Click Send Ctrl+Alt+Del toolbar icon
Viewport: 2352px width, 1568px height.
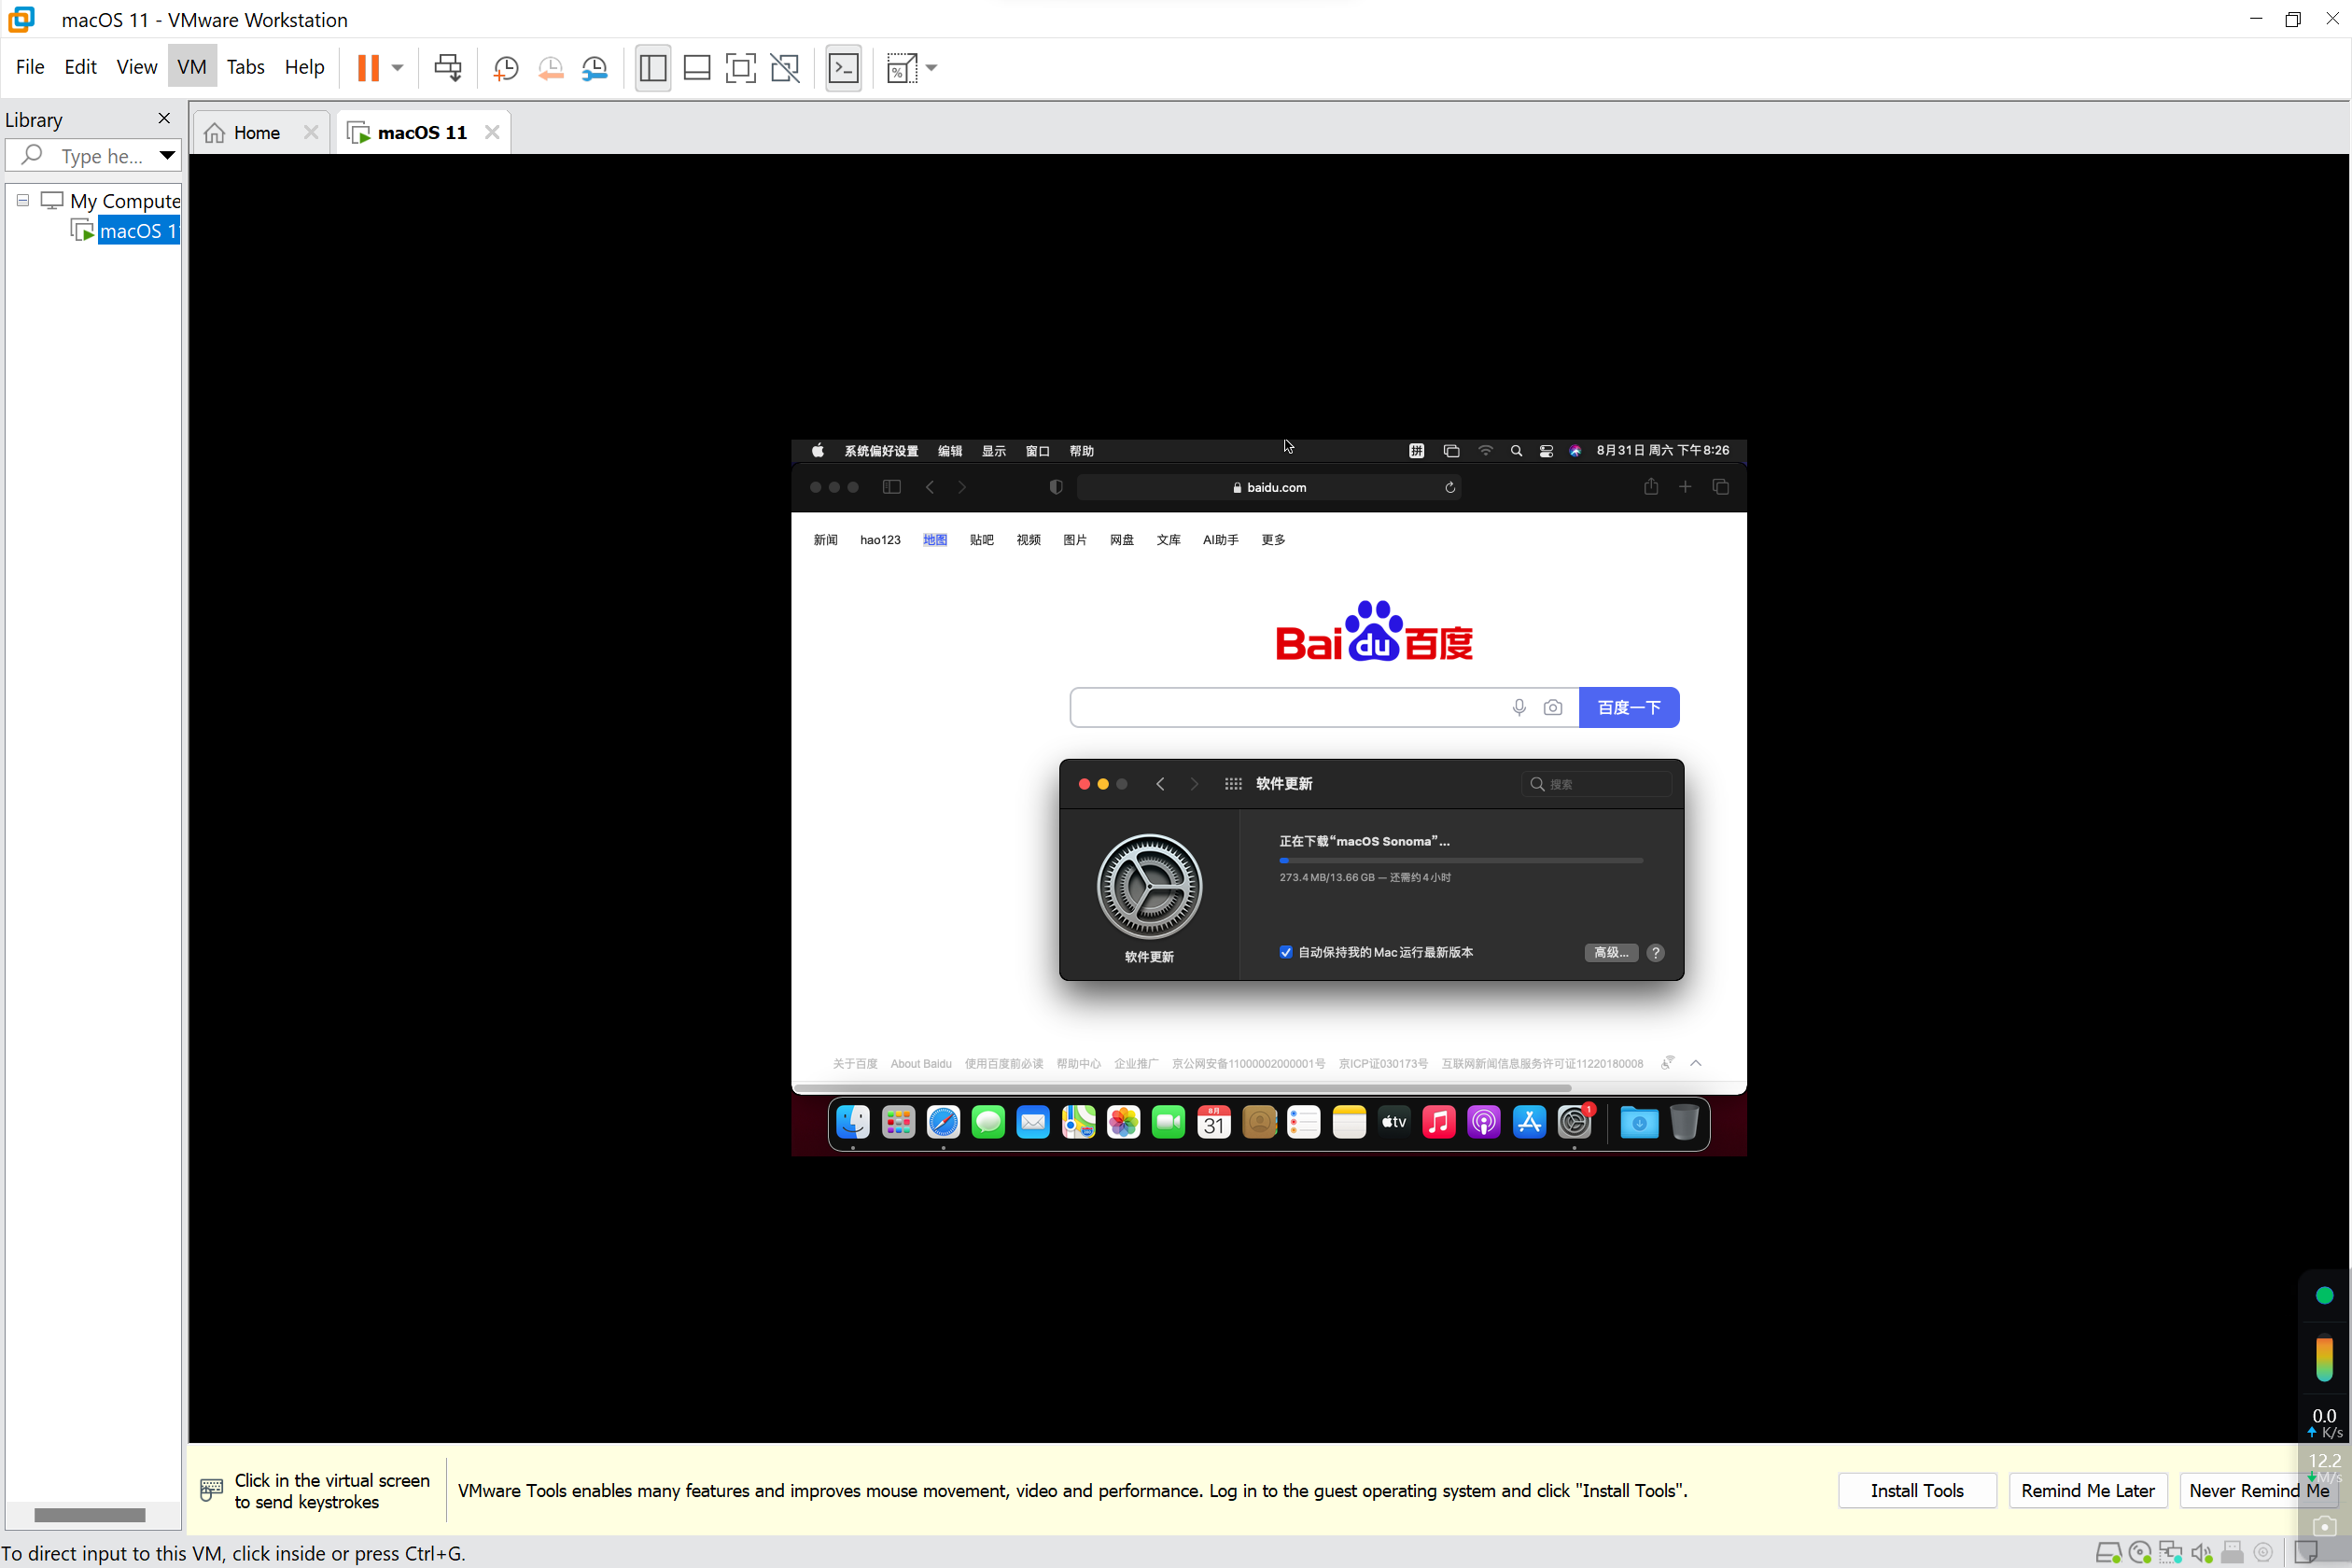click(447, 68)
